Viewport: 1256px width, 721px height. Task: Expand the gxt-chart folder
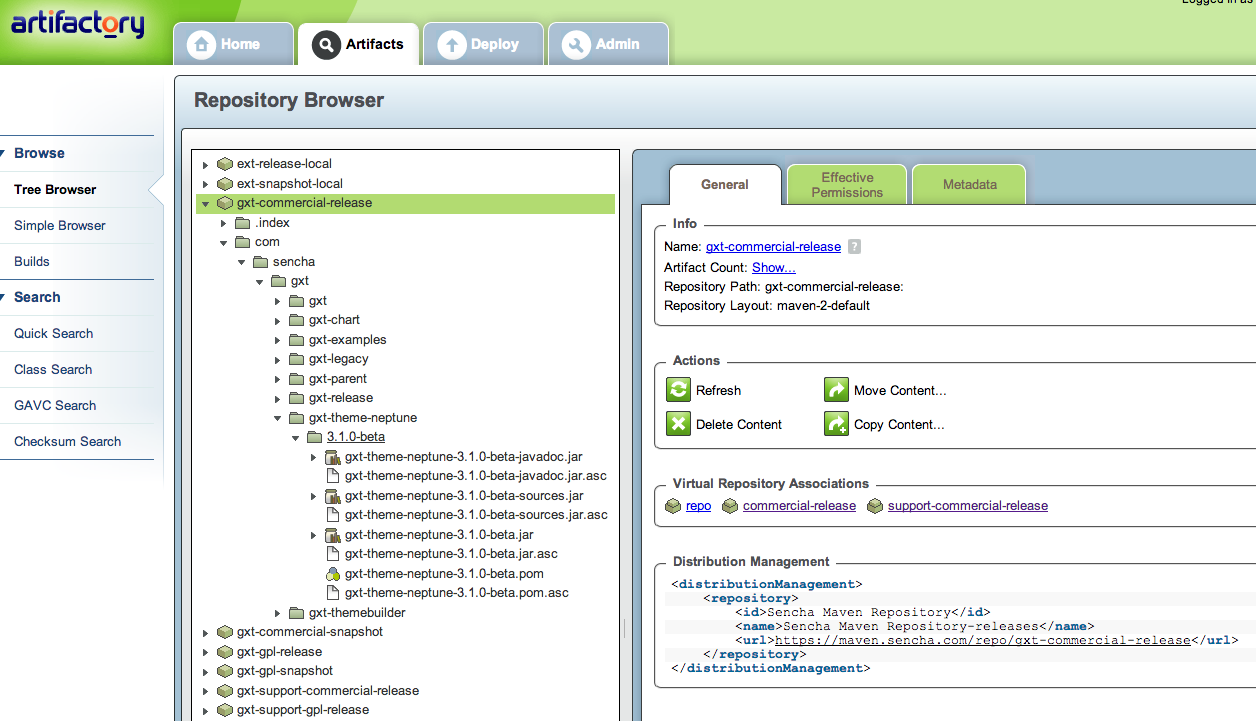coord(278,320)
